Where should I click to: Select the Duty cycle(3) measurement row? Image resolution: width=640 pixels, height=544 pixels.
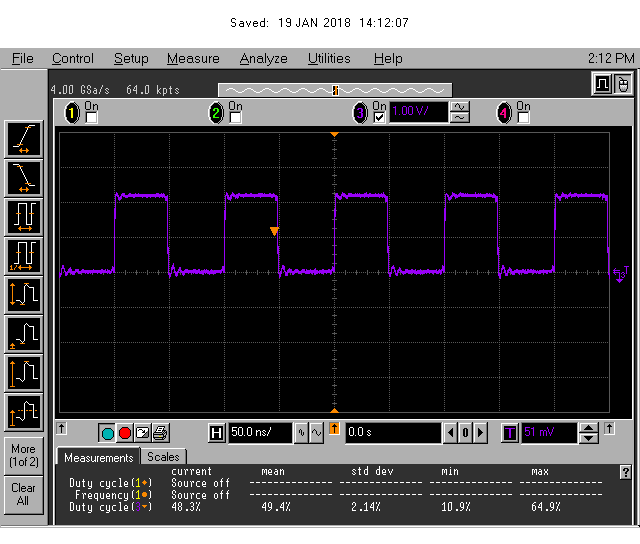(x=335, y=507)
